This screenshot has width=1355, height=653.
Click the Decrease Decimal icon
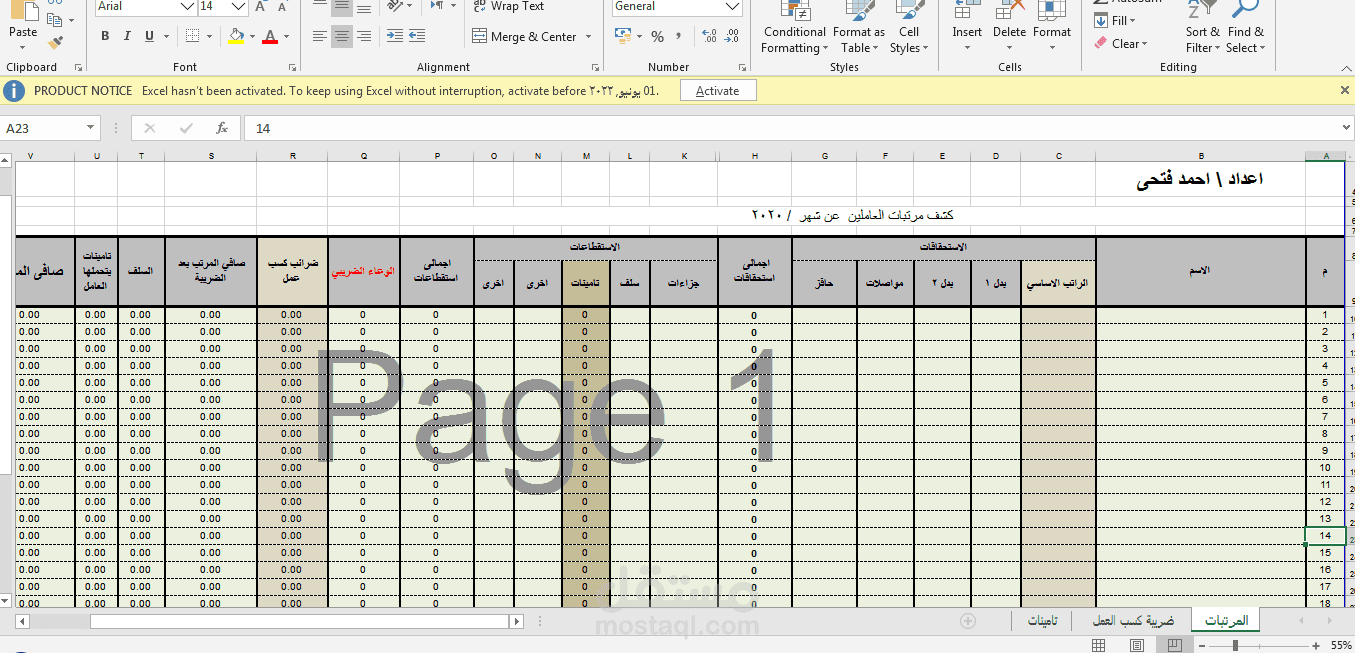coord(733,37)
